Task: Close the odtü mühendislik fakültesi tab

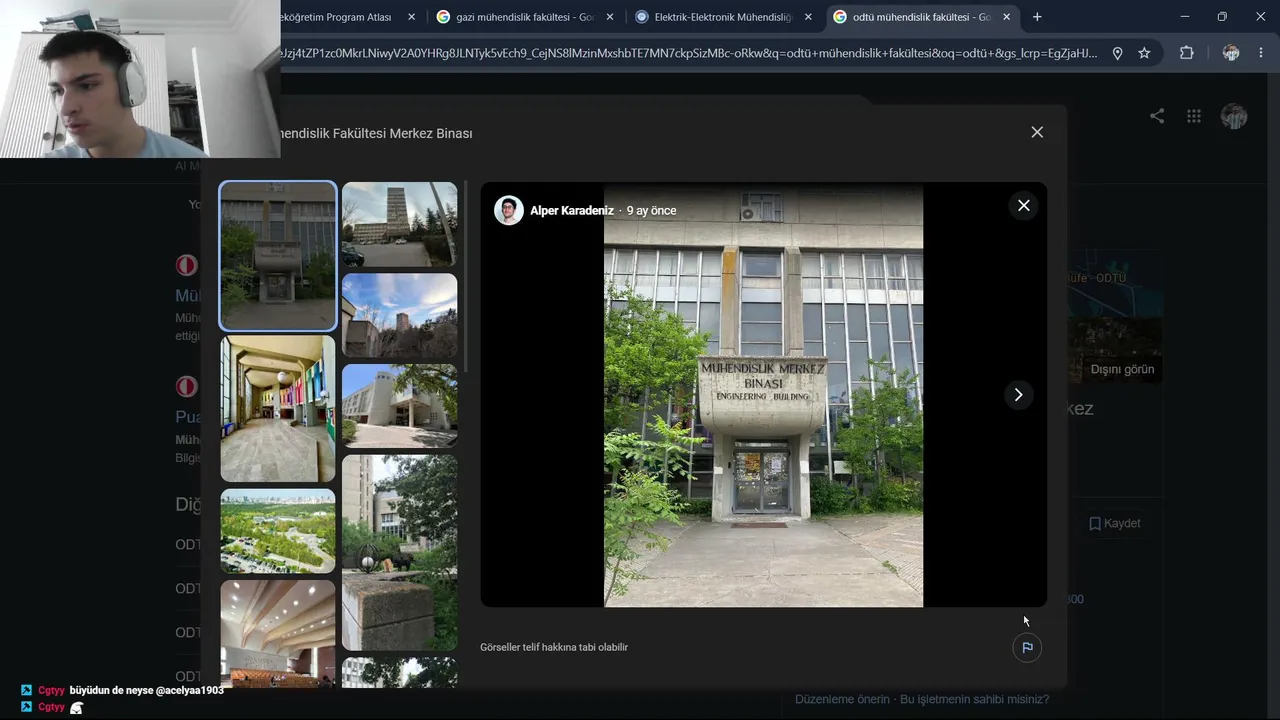Action: tap(1006, 17)
